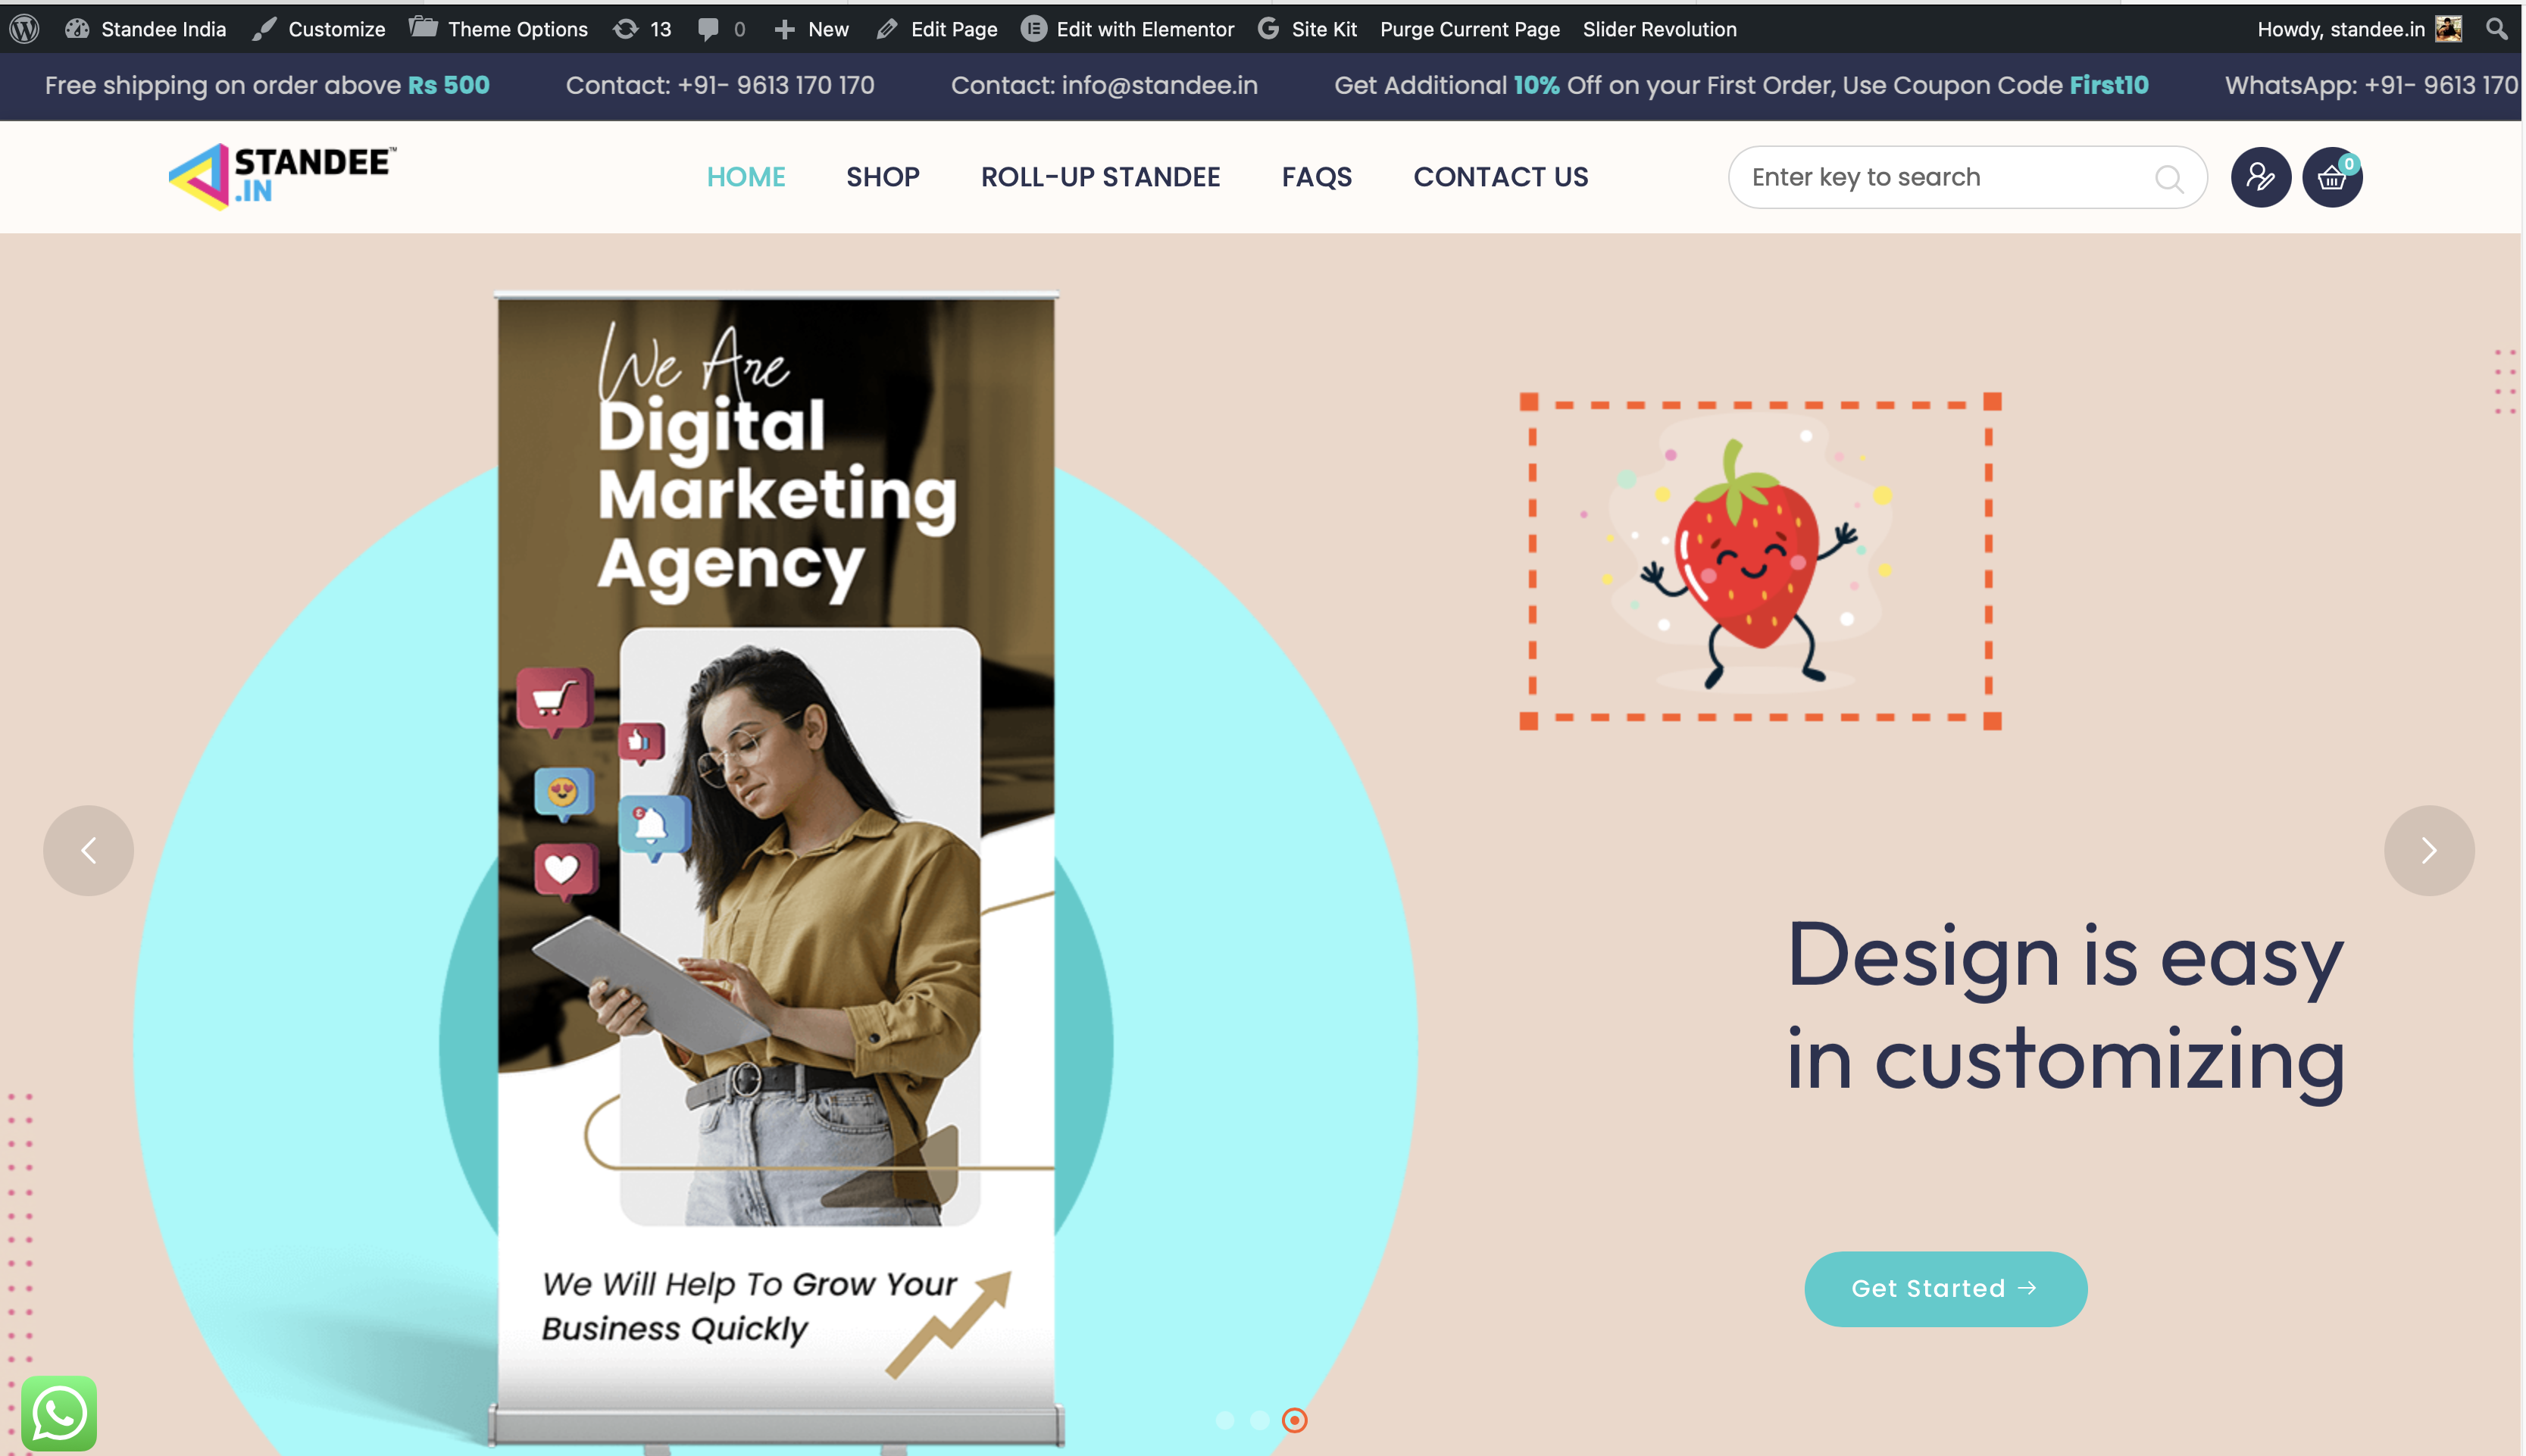
Task: Click the admin bar search magnifier
Action: [x=2496, y=29]
